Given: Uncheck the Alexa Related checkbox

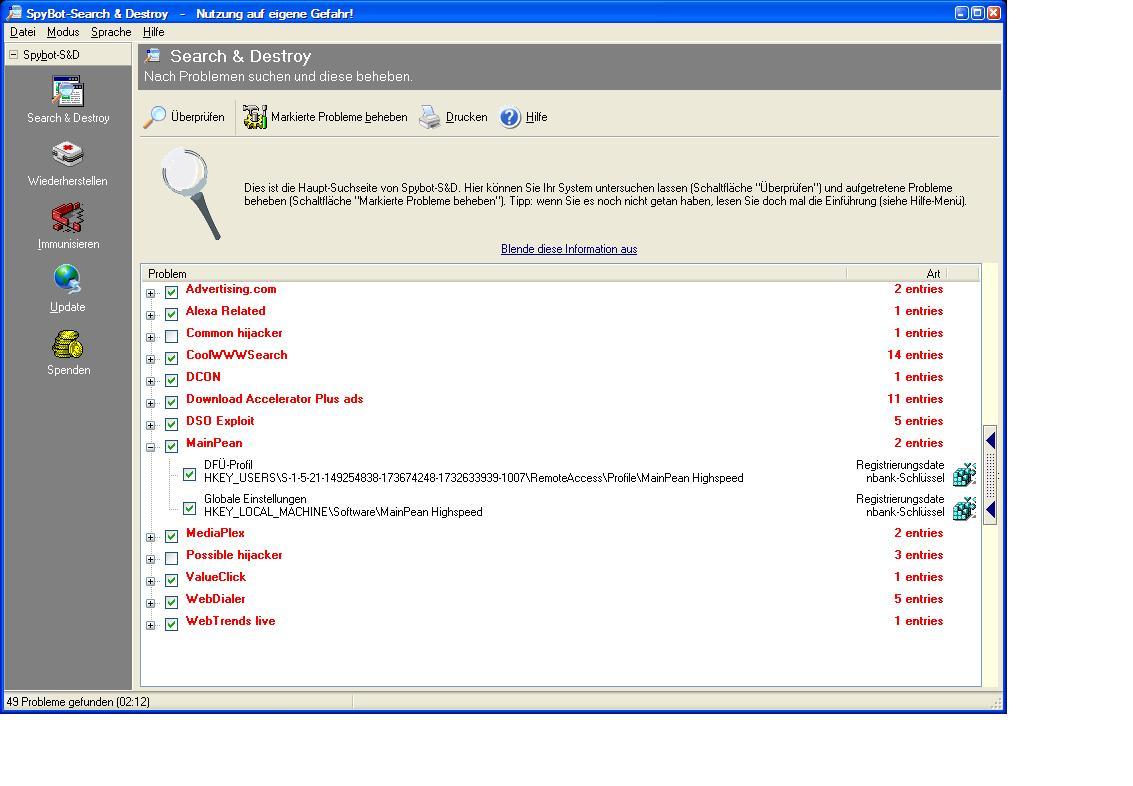Looking at the screenshot, I should click(x=171, y=314).
